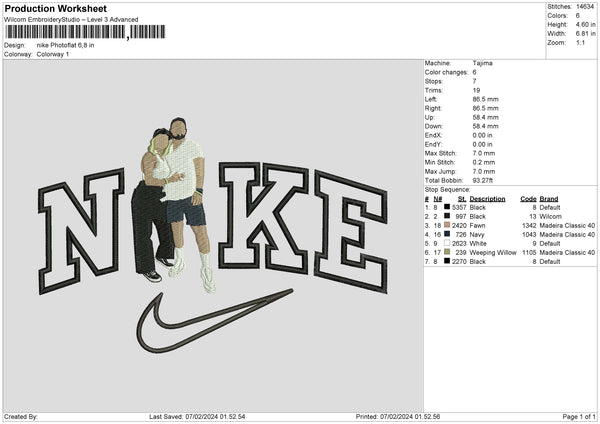The height and width of the screenshot is (424, 600).
Task: Click the St. column header
Action: point(462,199)
